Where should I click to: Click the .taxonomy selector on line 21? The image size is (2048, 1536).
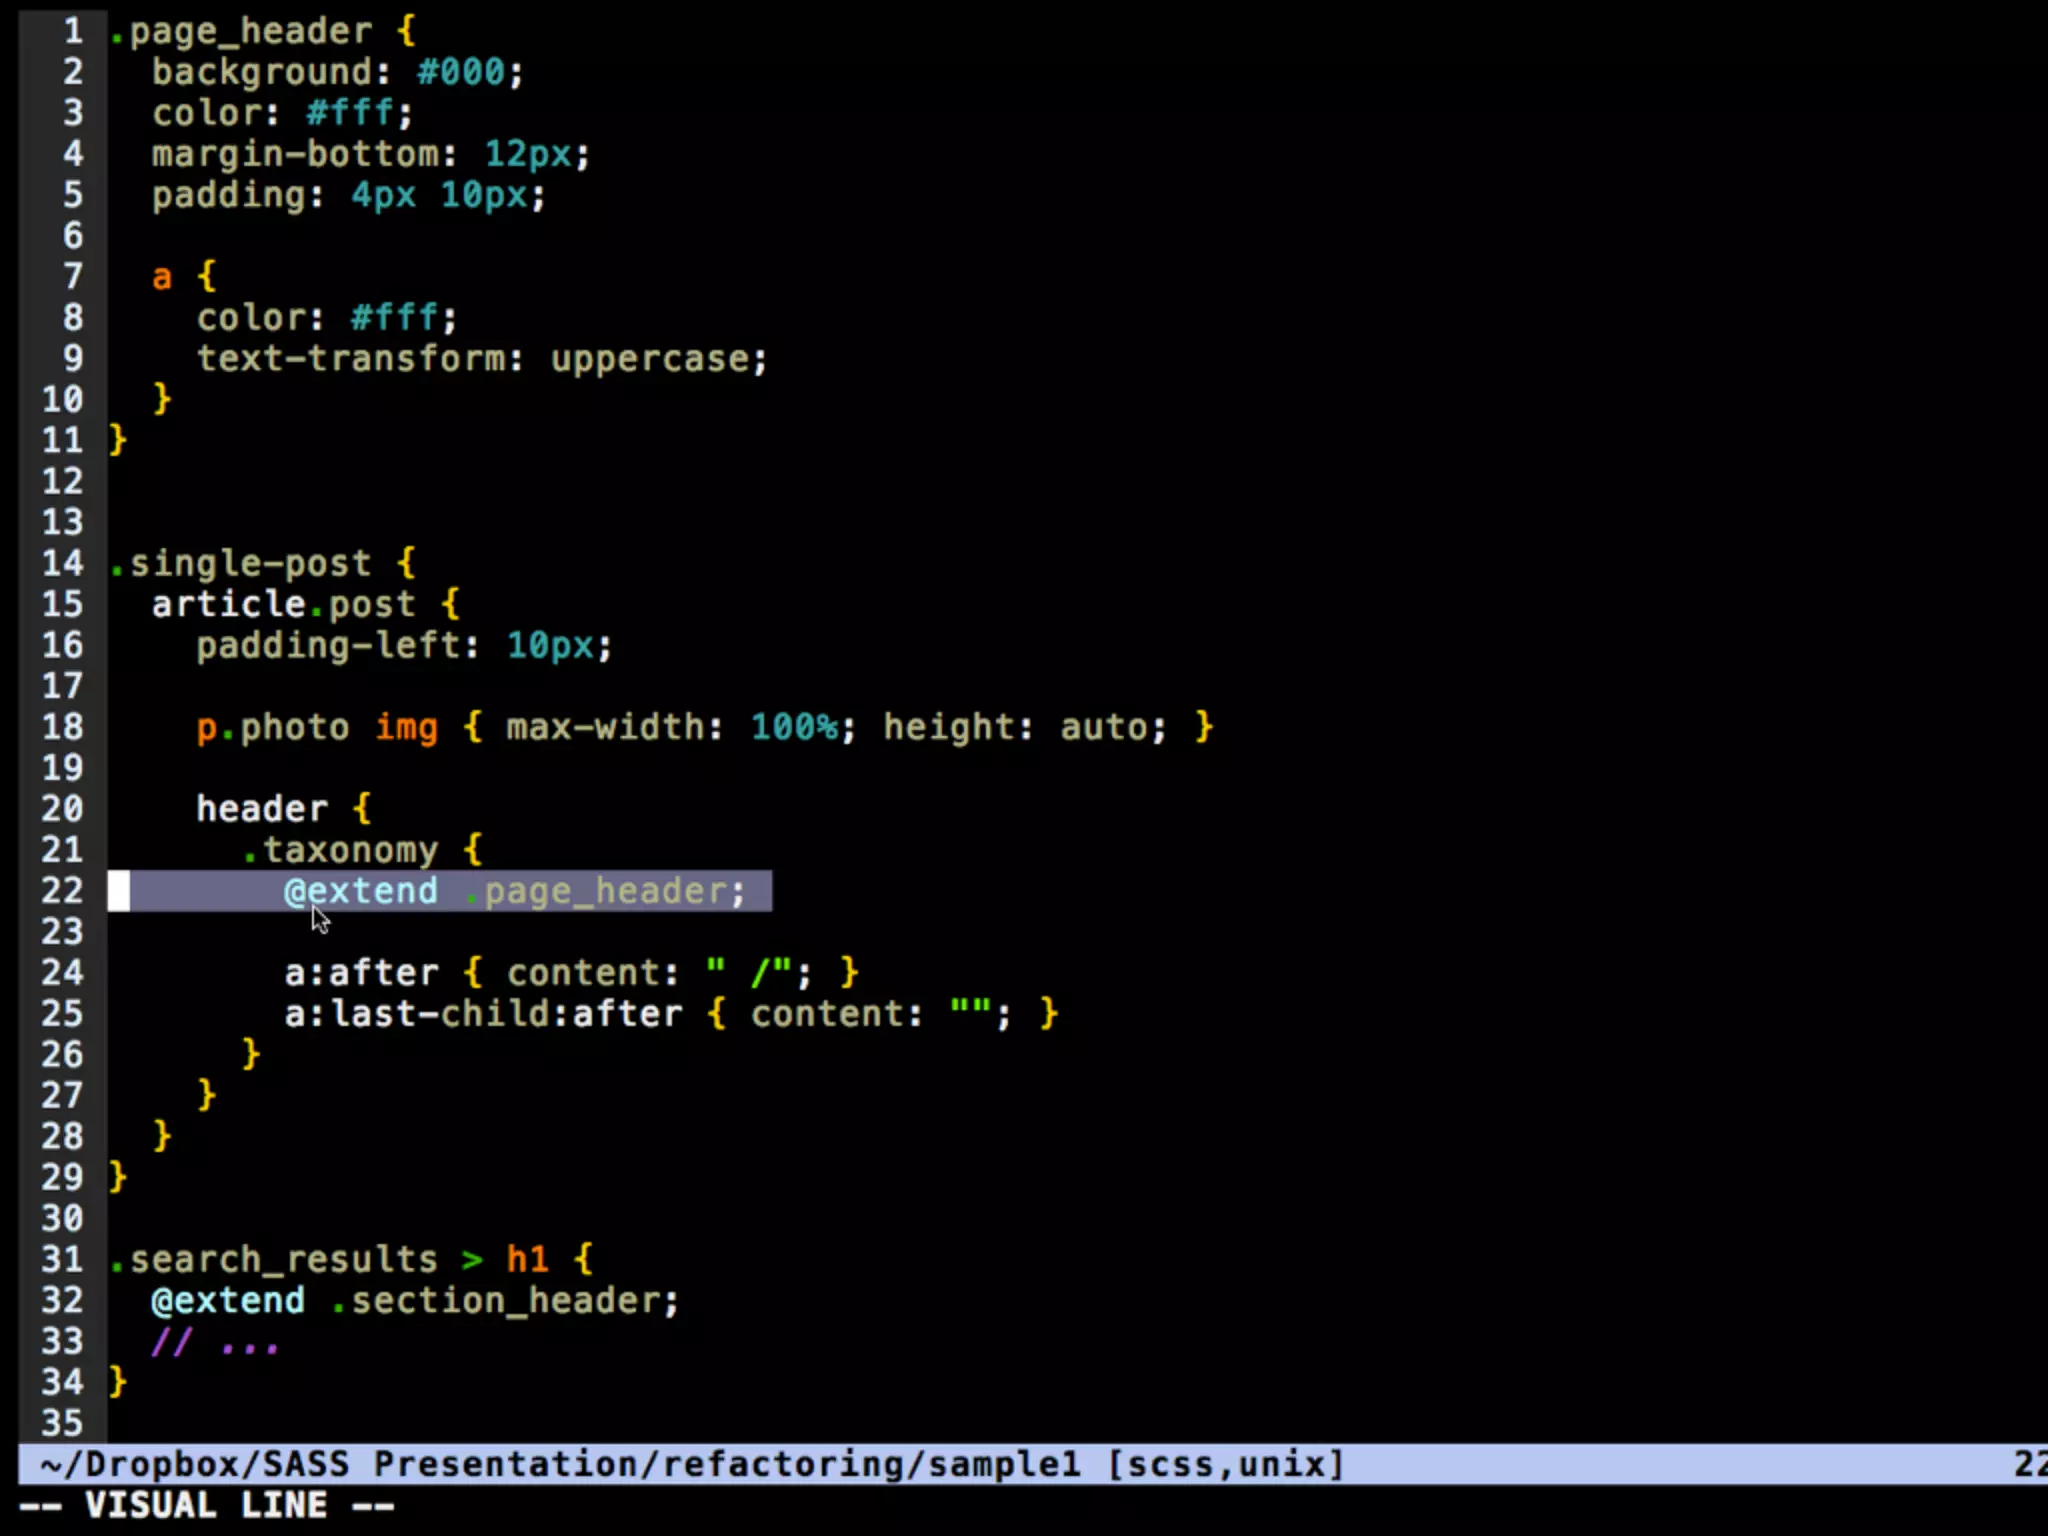point(340,850)
